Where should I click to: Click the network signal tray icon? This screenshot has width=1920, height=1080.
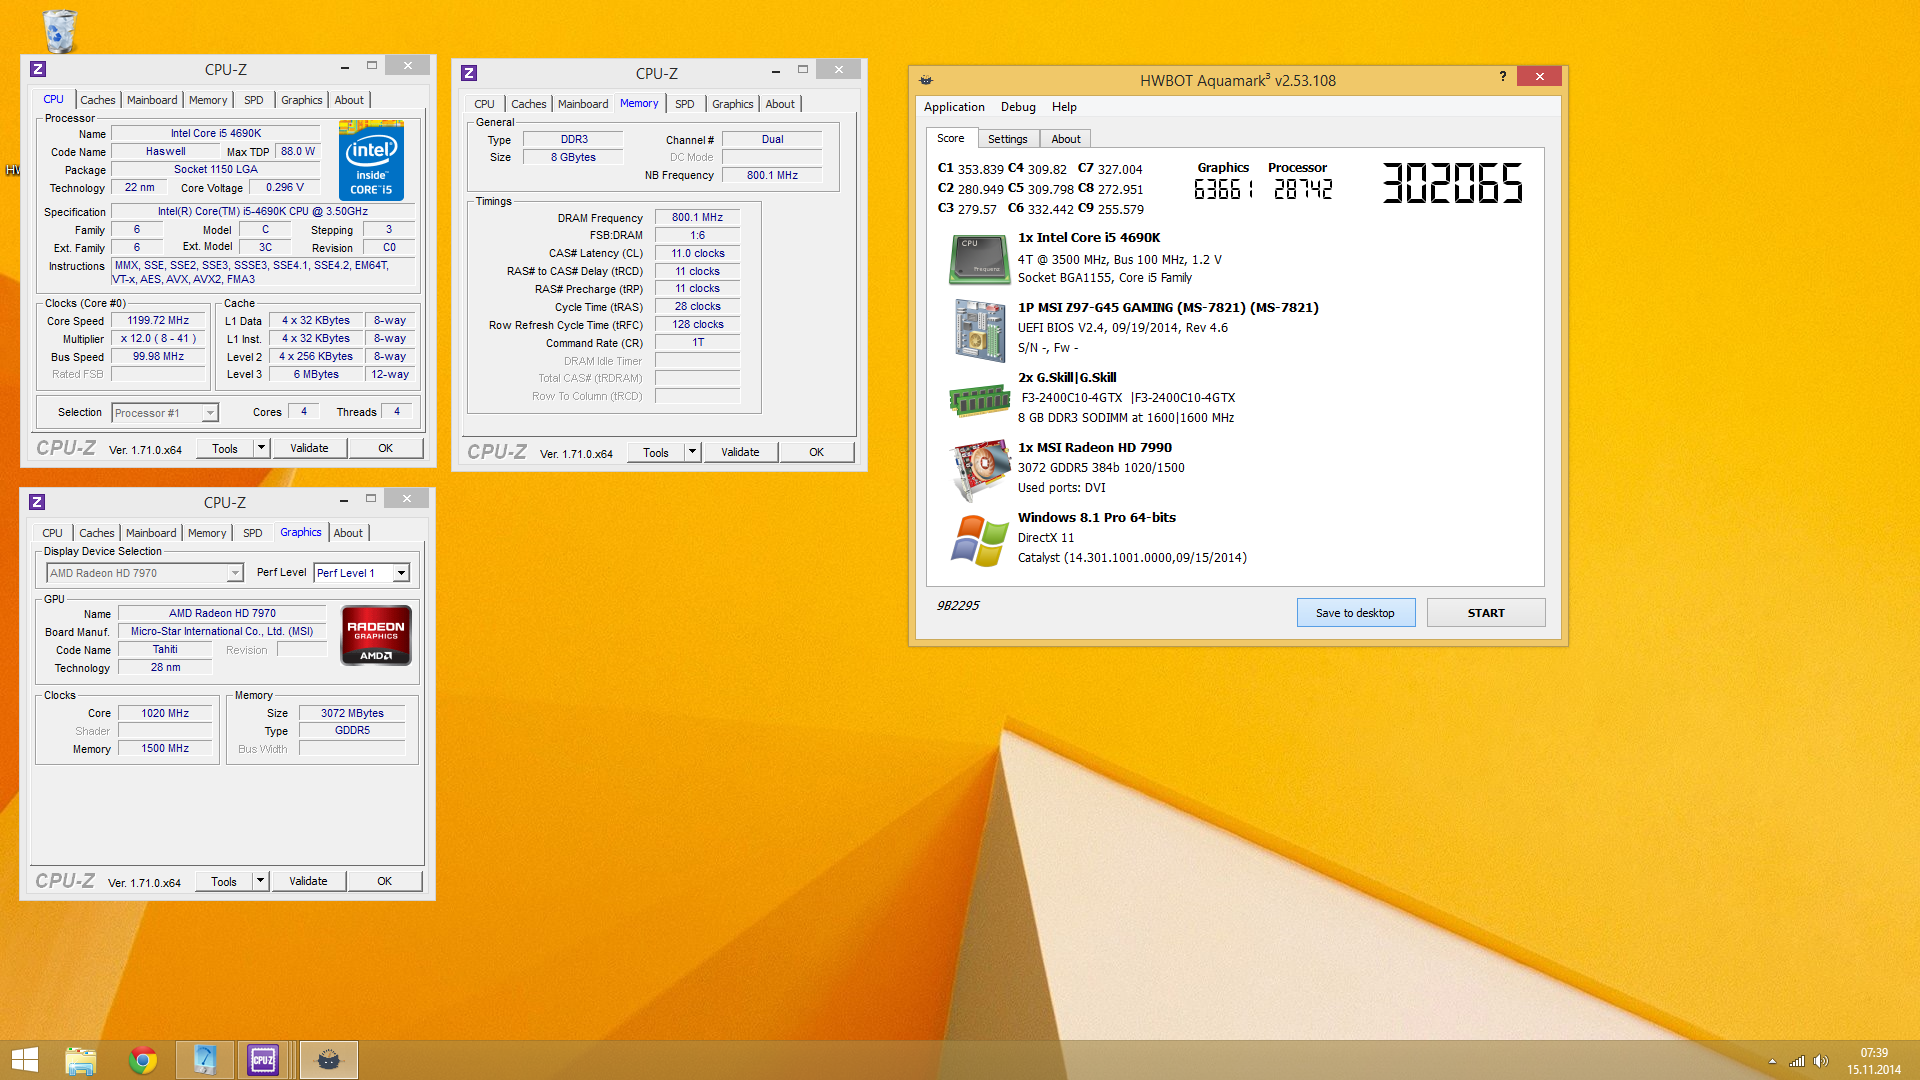click(x=1797, y=1061)
